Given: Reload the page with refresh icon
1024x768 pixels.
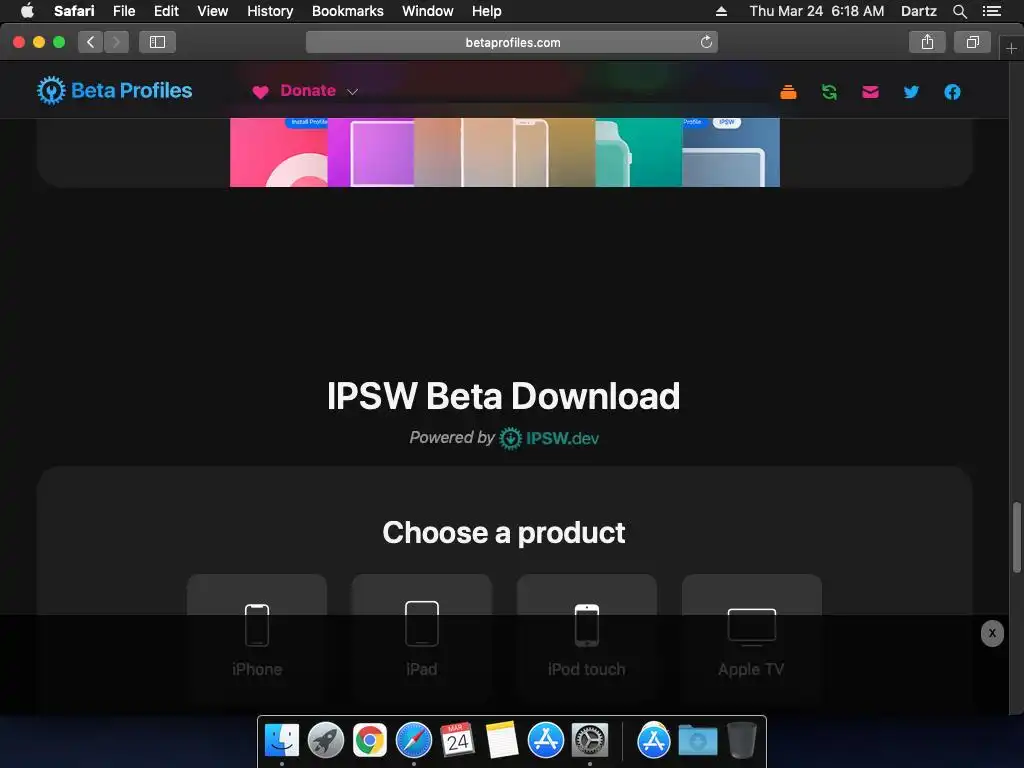Looking at the screenshot, I should pyautogui.click(x=706, y=42).
